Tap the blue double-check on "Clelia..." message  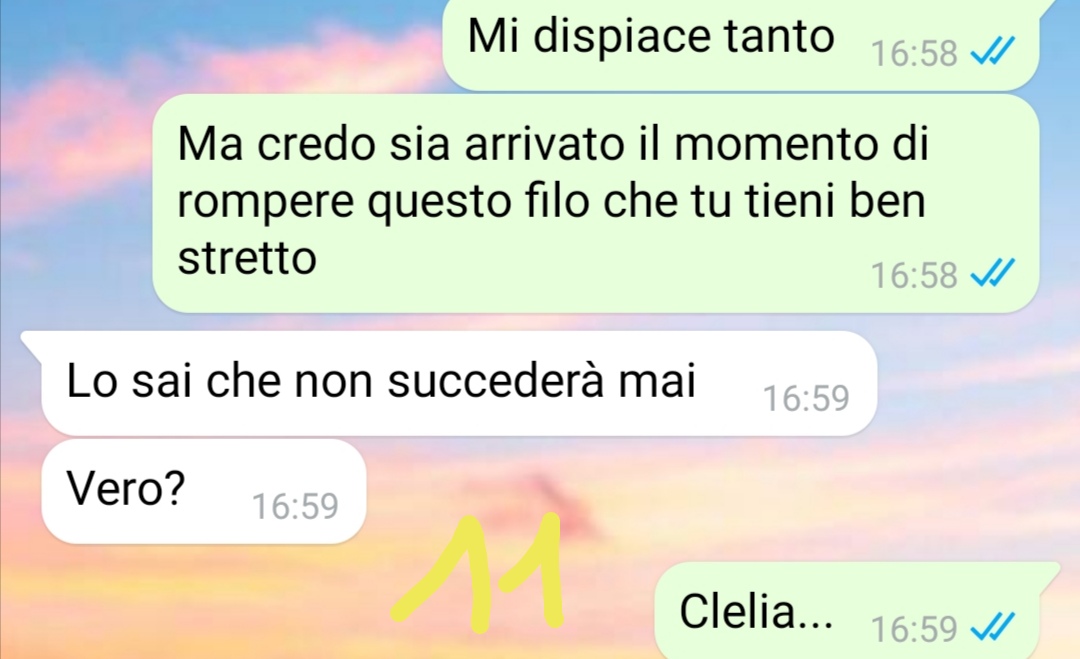pyautogui.click(x=993, y=627)
